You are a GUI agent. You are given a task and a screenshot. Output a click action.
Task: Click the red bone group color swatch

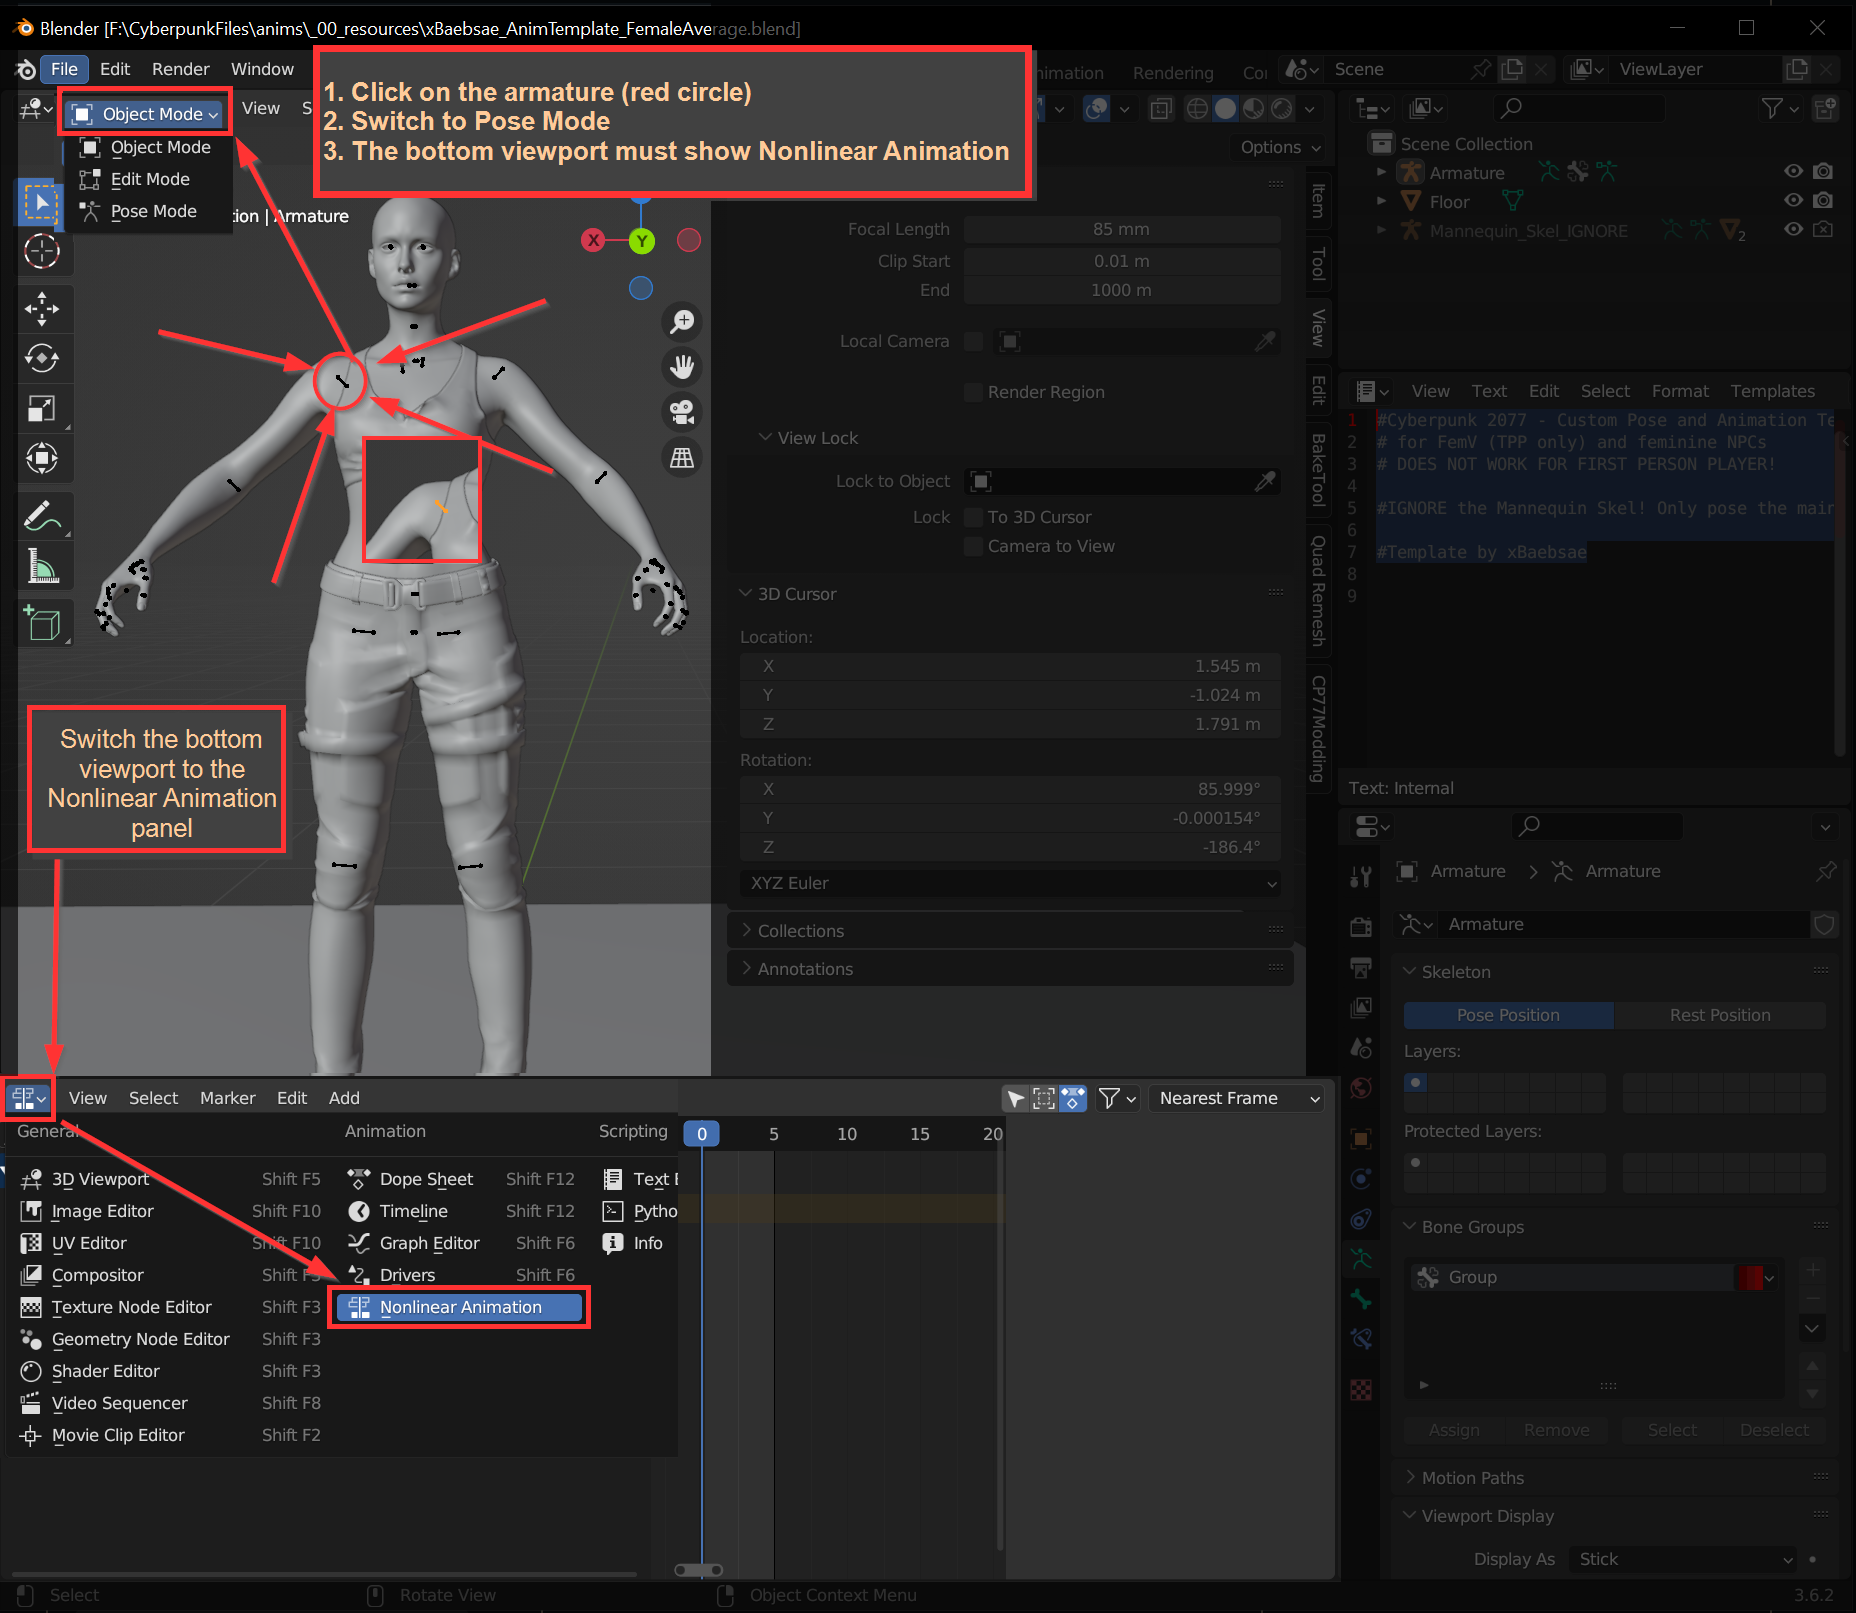coord(1750,1277)
